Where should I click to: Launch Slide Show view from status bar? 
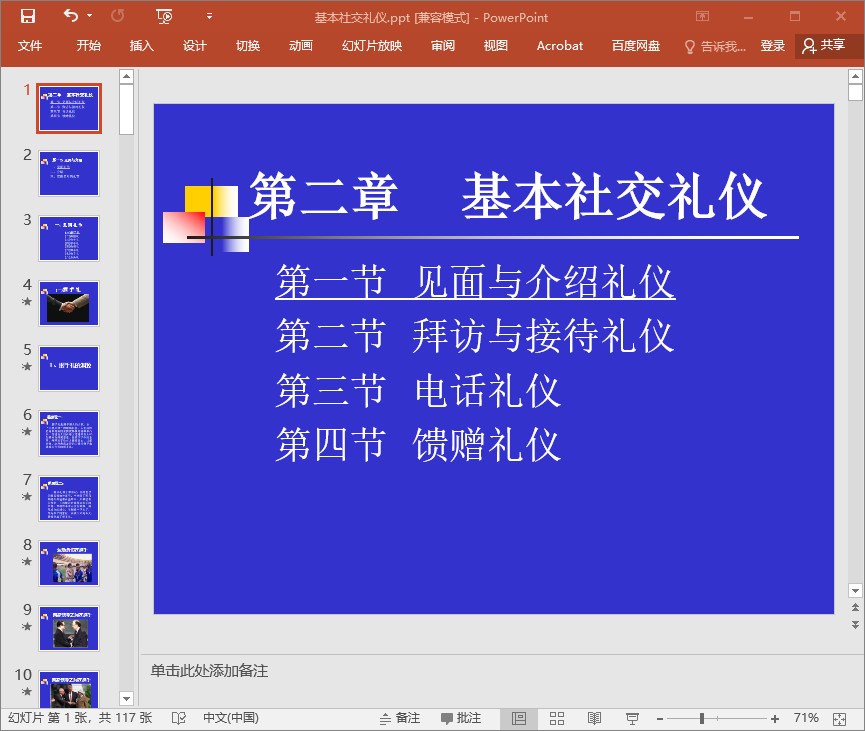coord(632,718)
